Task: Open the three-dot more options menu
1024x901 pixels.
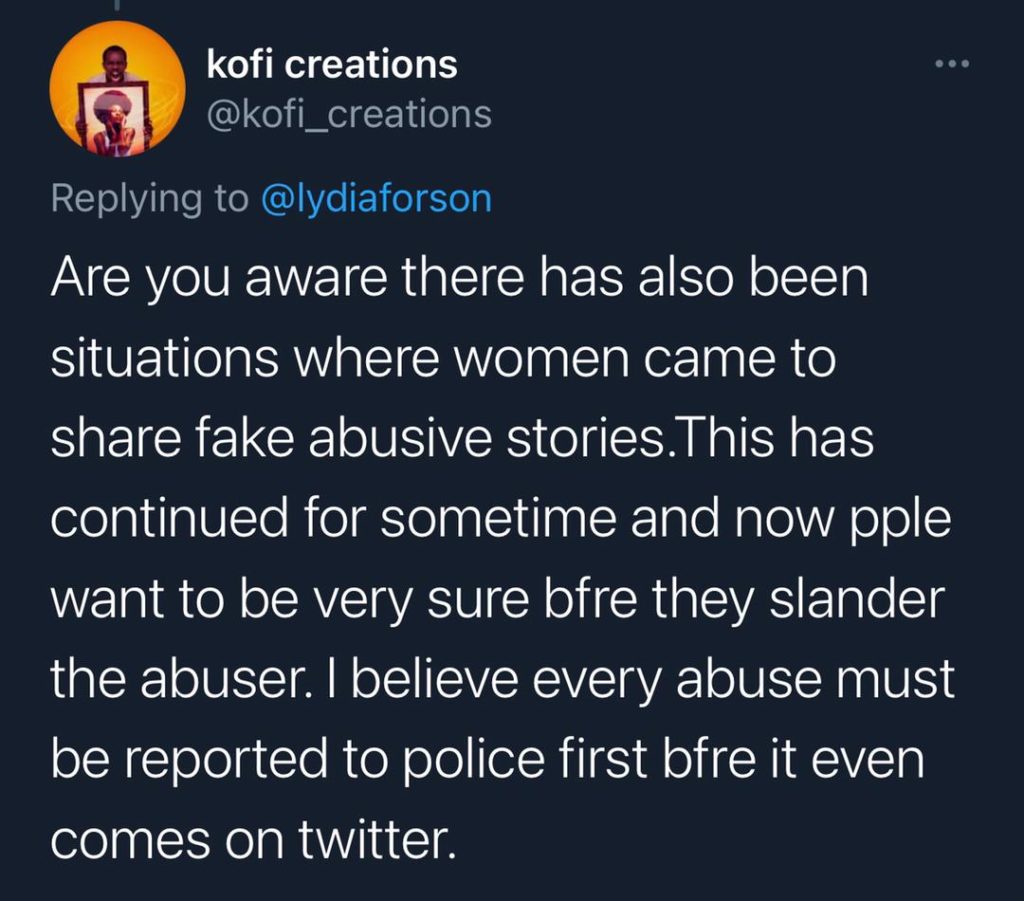Action: click(952, 64)
